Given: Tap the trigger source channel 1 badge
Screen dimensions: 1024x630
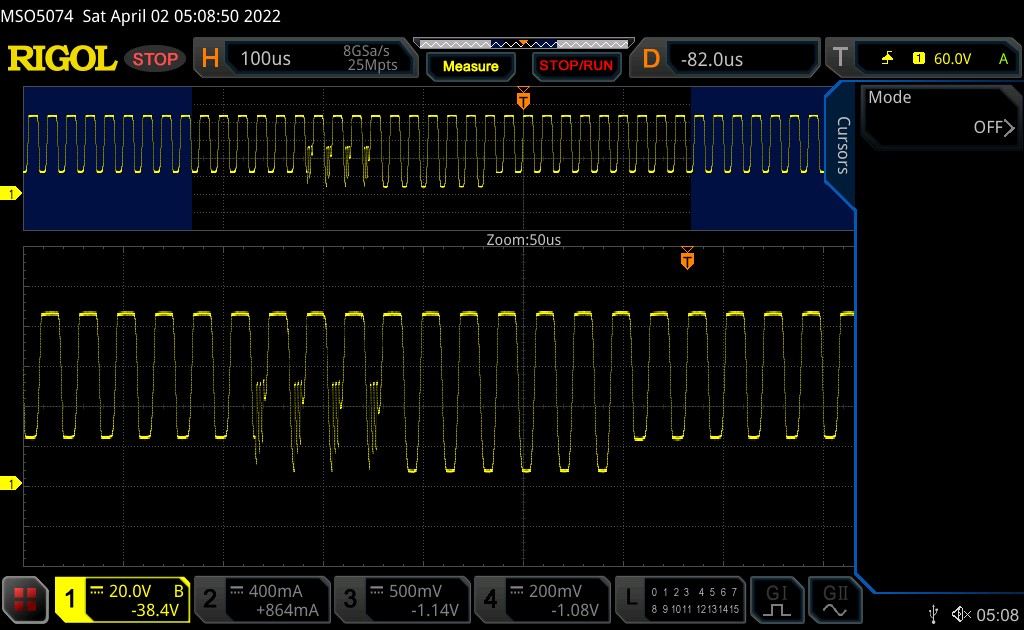Looking at the screenshot, I should coord(918,59).
